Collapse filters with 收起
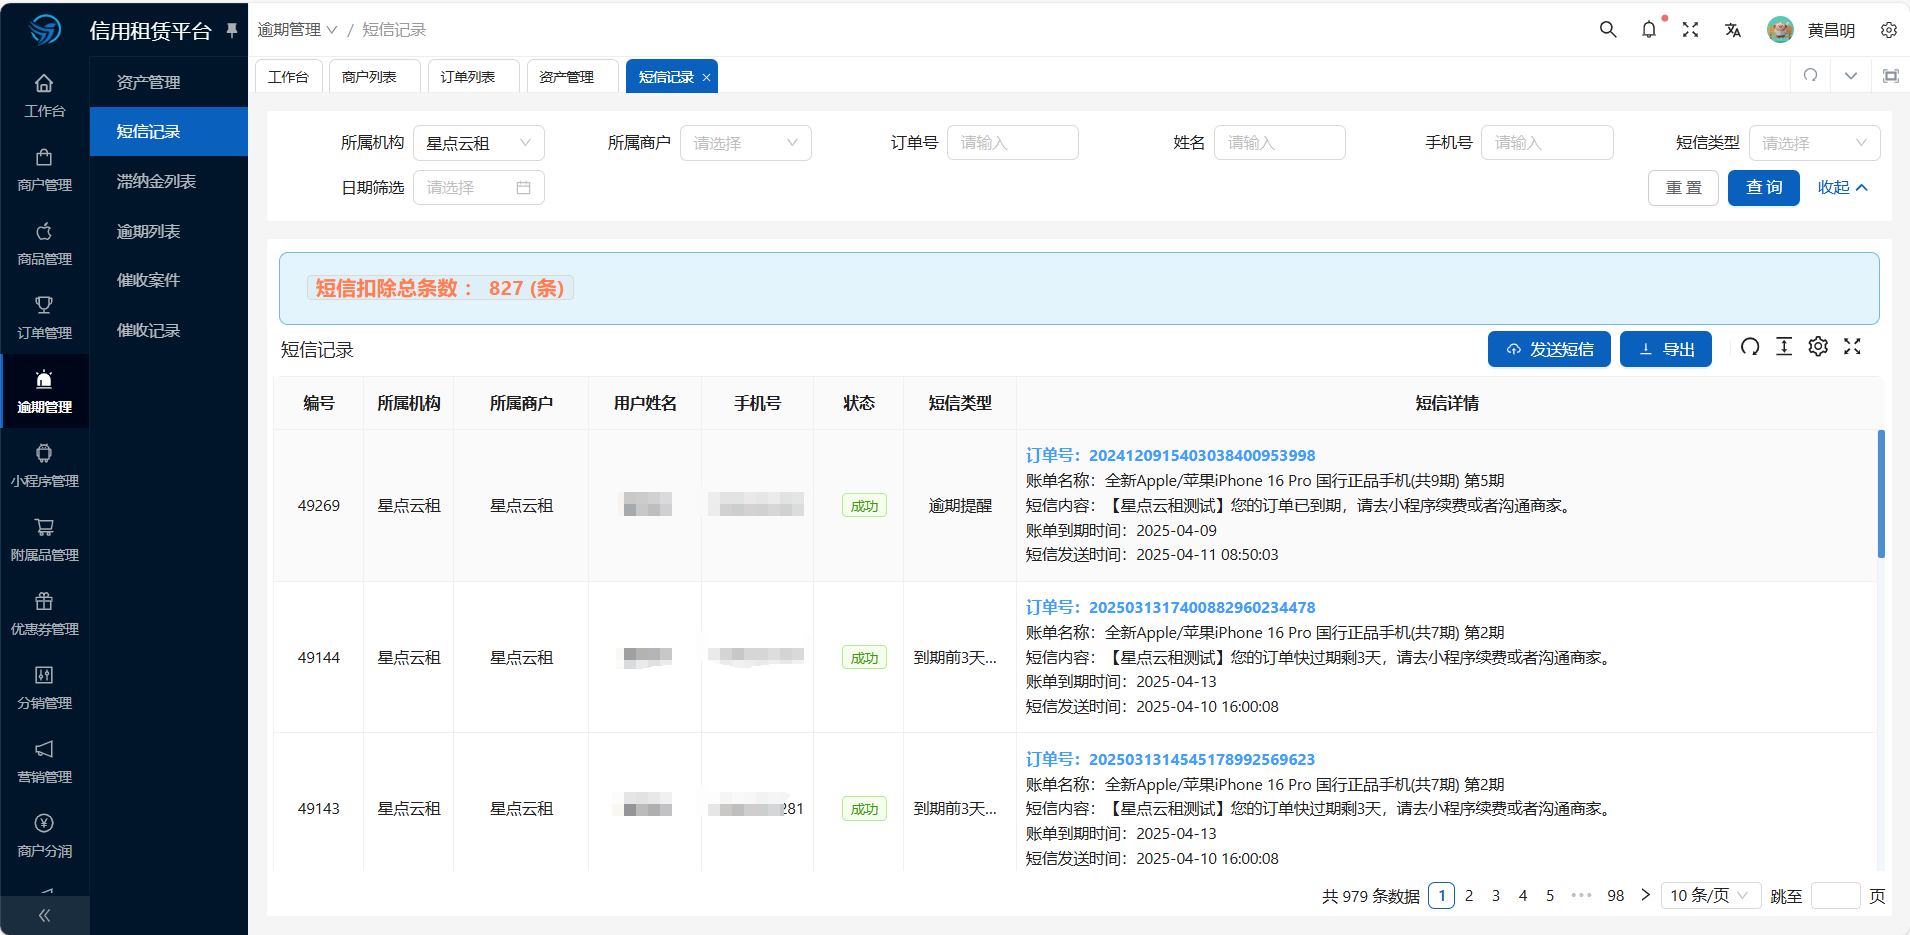The image size is (1910, 935). (1842, 187)
